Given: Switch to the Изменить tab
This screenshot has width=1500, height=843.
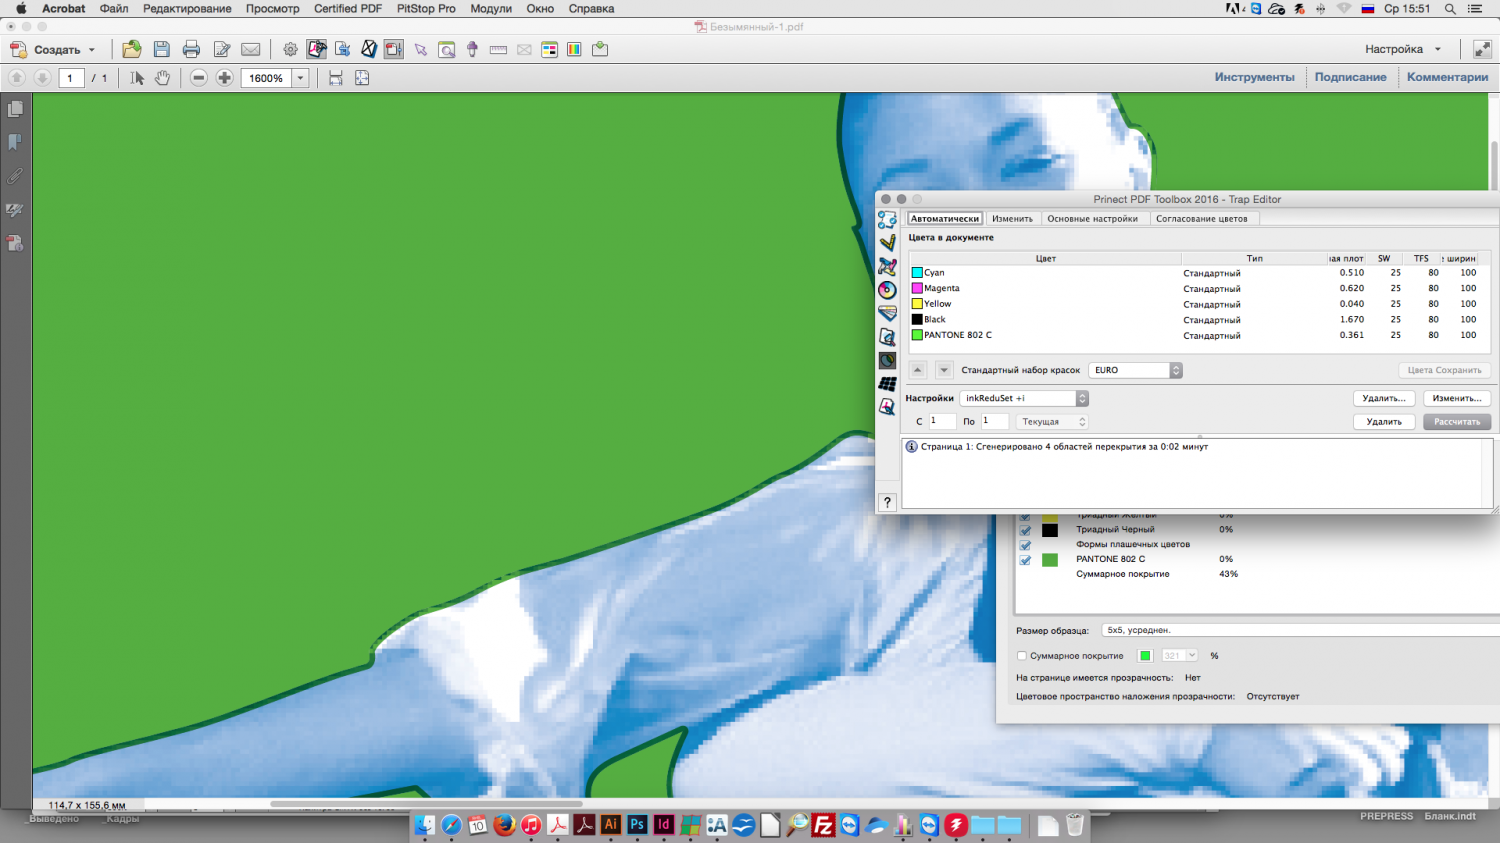Looking at the screenshot, I should coord(1012,218).
